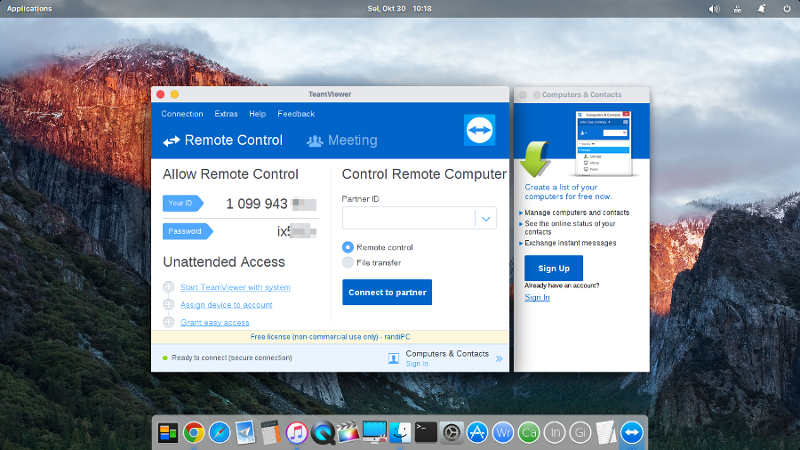Click the Sign Up button in Computers & Contacts window
The width and height of the screenshot is (800, 450).
pyautogui.click(x=554, y=268)
